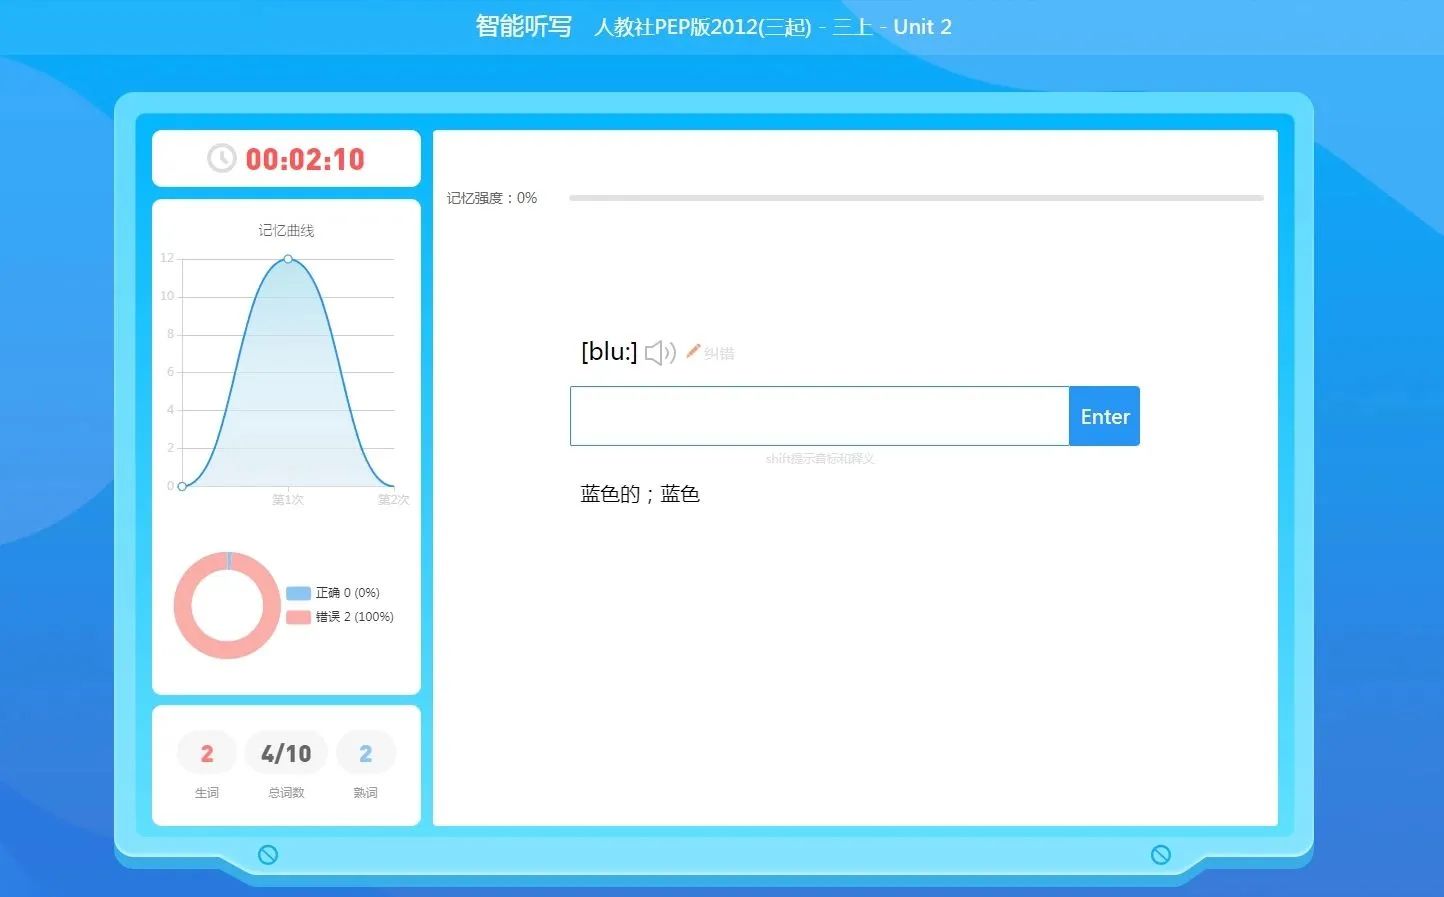1444x897 pixels.
Task: Click the 错误 2 (100%) legend text
Action: [354, 617]
